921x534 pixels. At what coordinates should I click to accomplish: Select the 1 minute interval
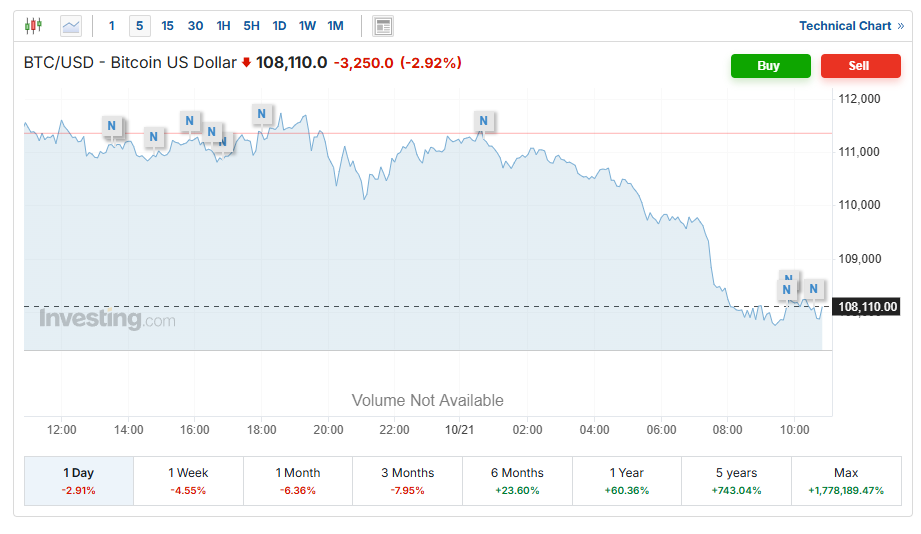[x=111, y=25]
